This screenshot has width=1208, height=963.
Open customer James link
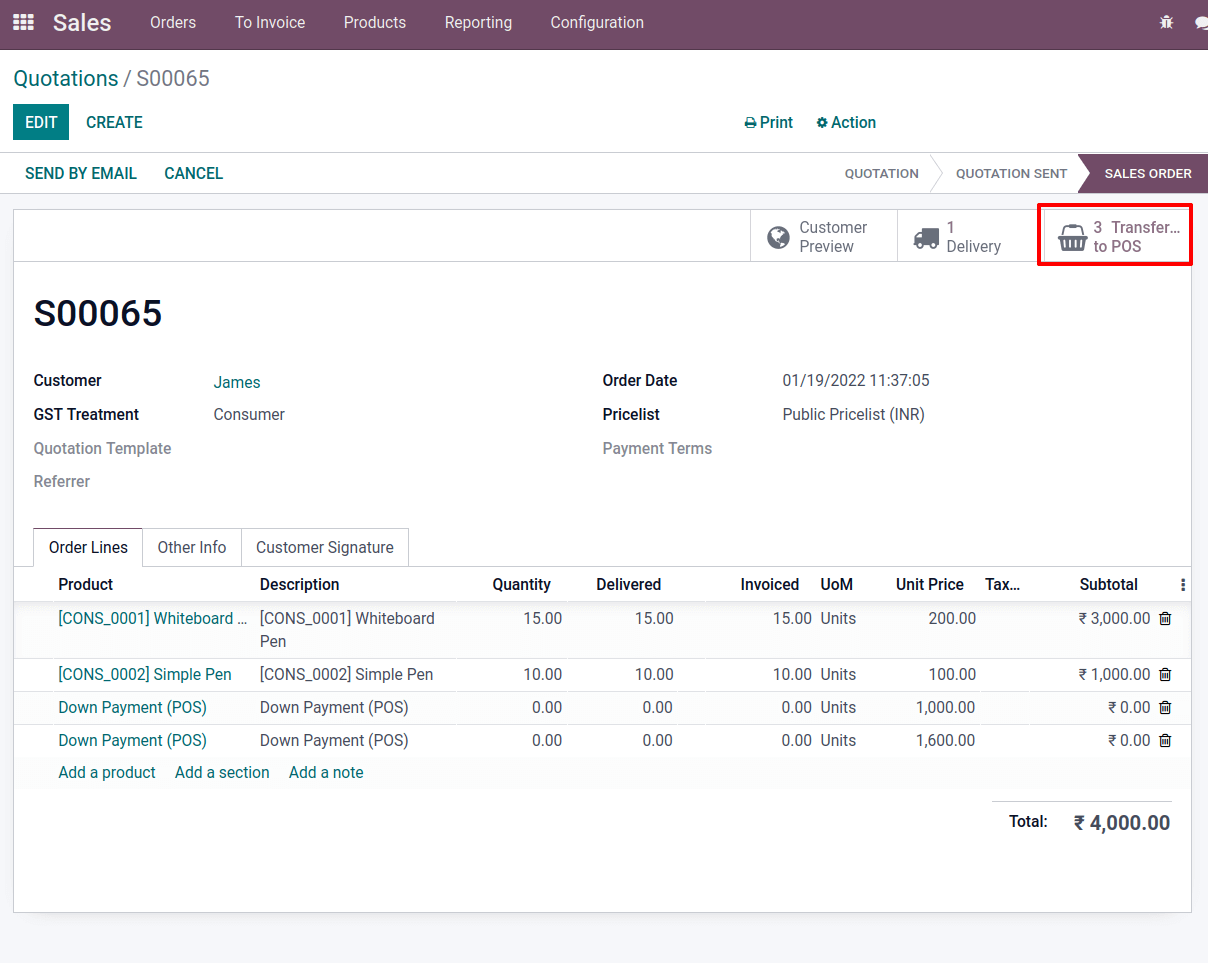pyautogui.click(x=237, y=382)
